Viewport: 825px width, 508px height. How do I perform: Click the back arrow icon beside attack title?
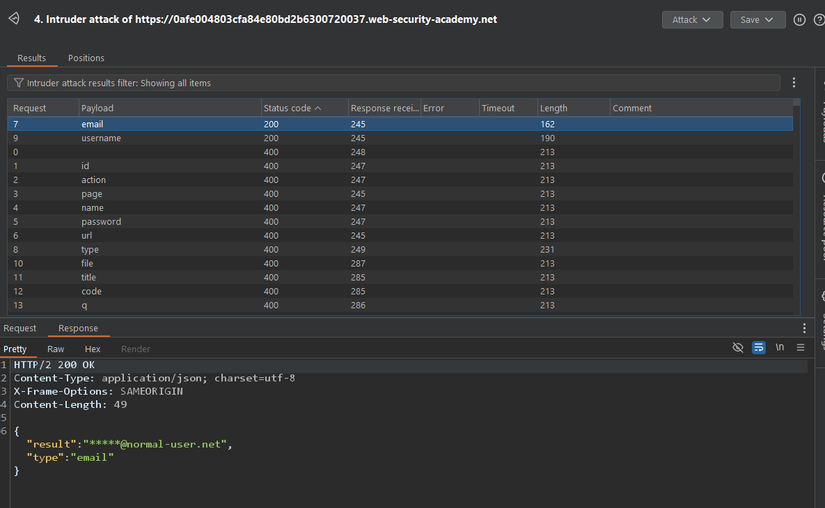14,19
